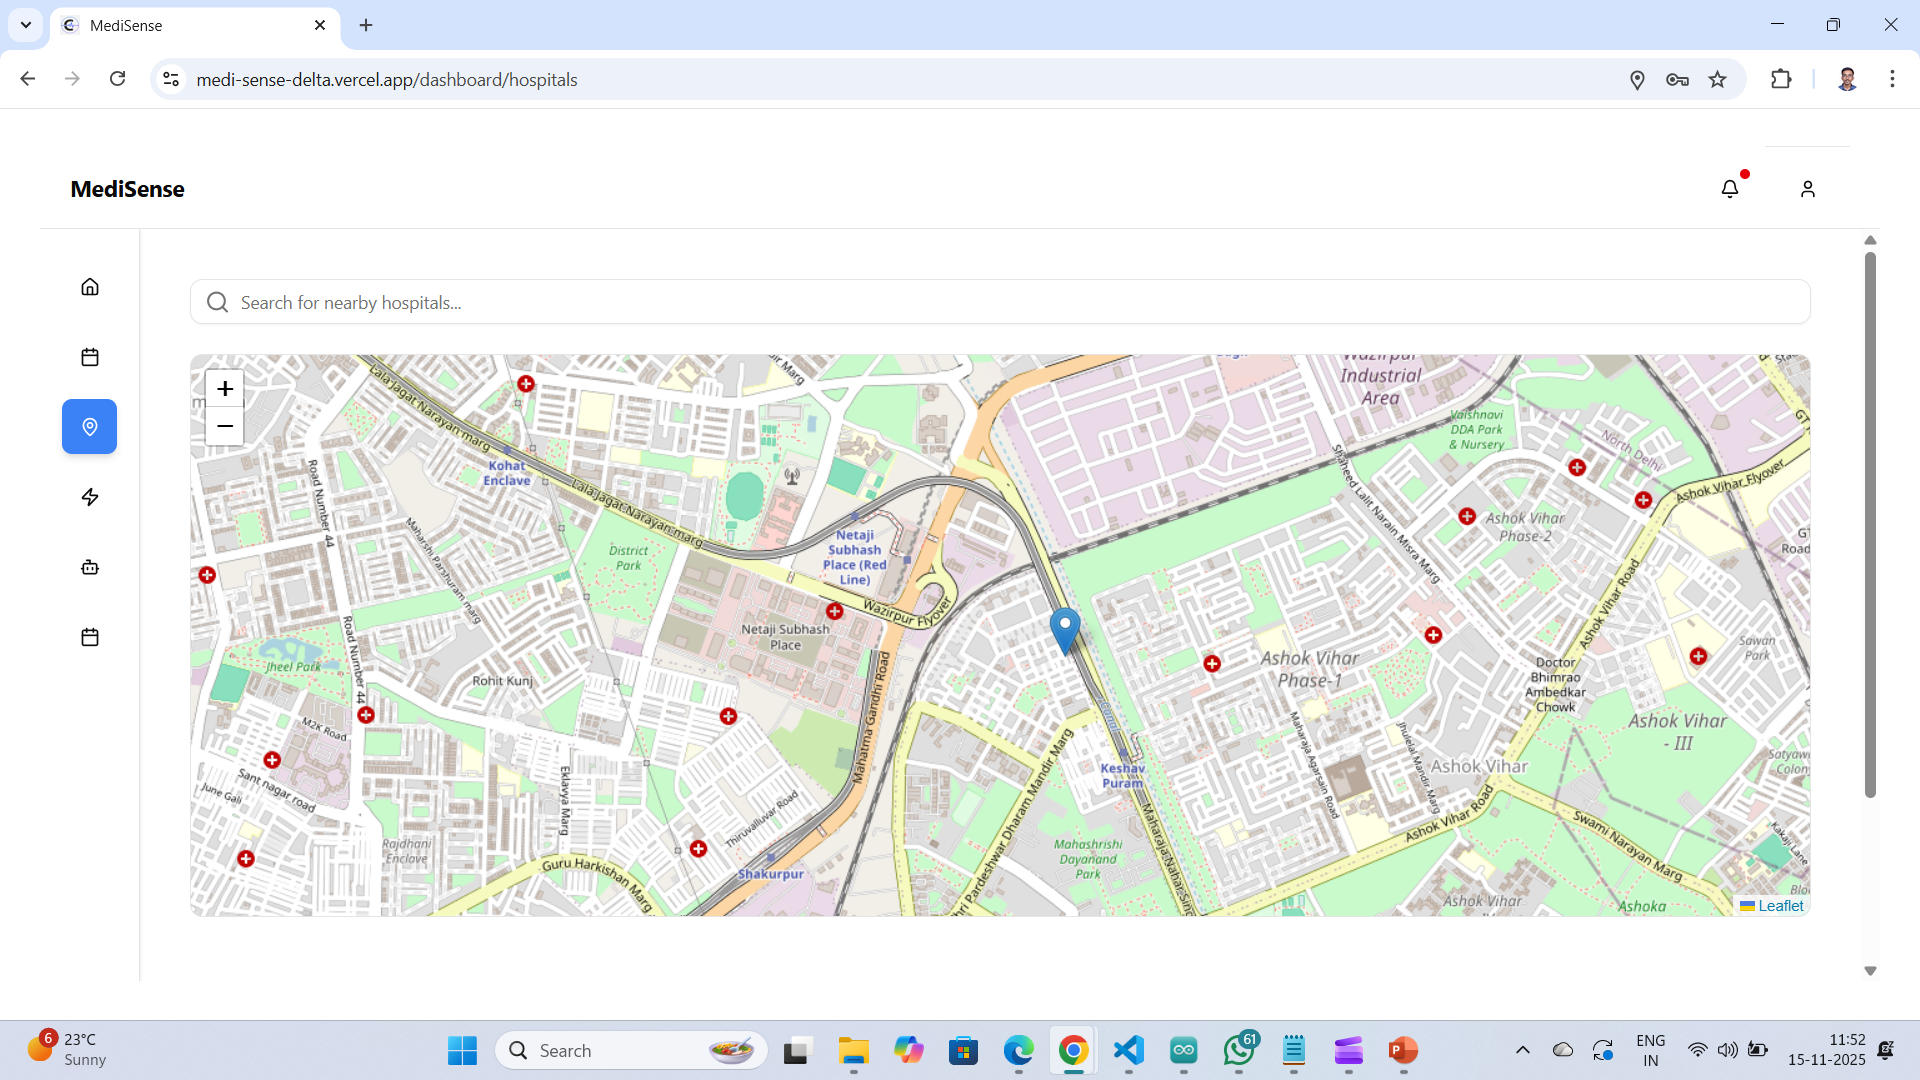Open the Home section in the sidebar
Screen dimensions: 1920x1080
pos(89,286)
